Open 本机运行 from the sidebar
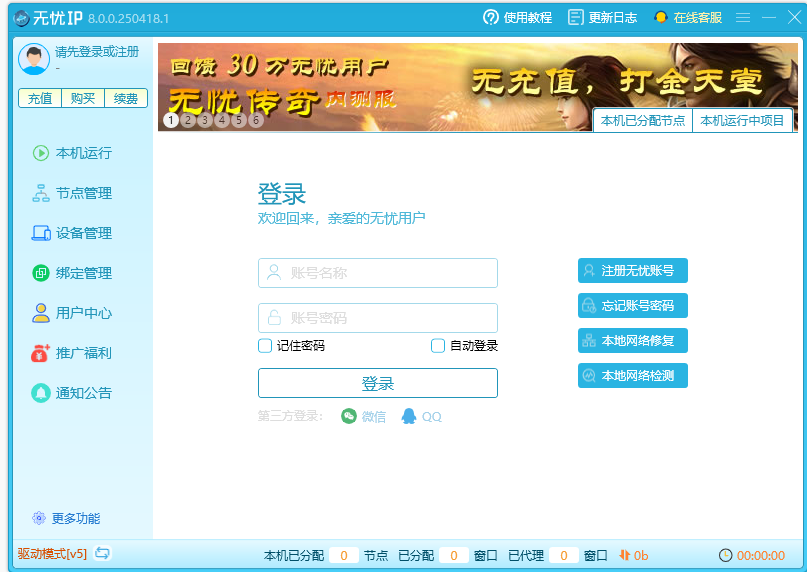The width and height of the screenshot is (807, 572). (x=72, y=153)
